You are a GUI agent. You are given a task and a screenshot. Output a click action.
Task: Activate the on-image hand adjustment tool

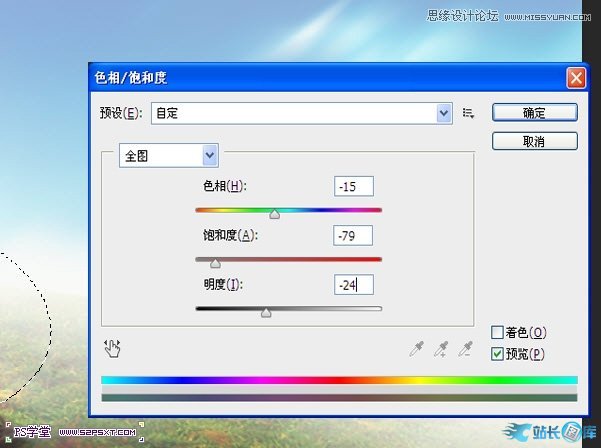pos(112,348)
